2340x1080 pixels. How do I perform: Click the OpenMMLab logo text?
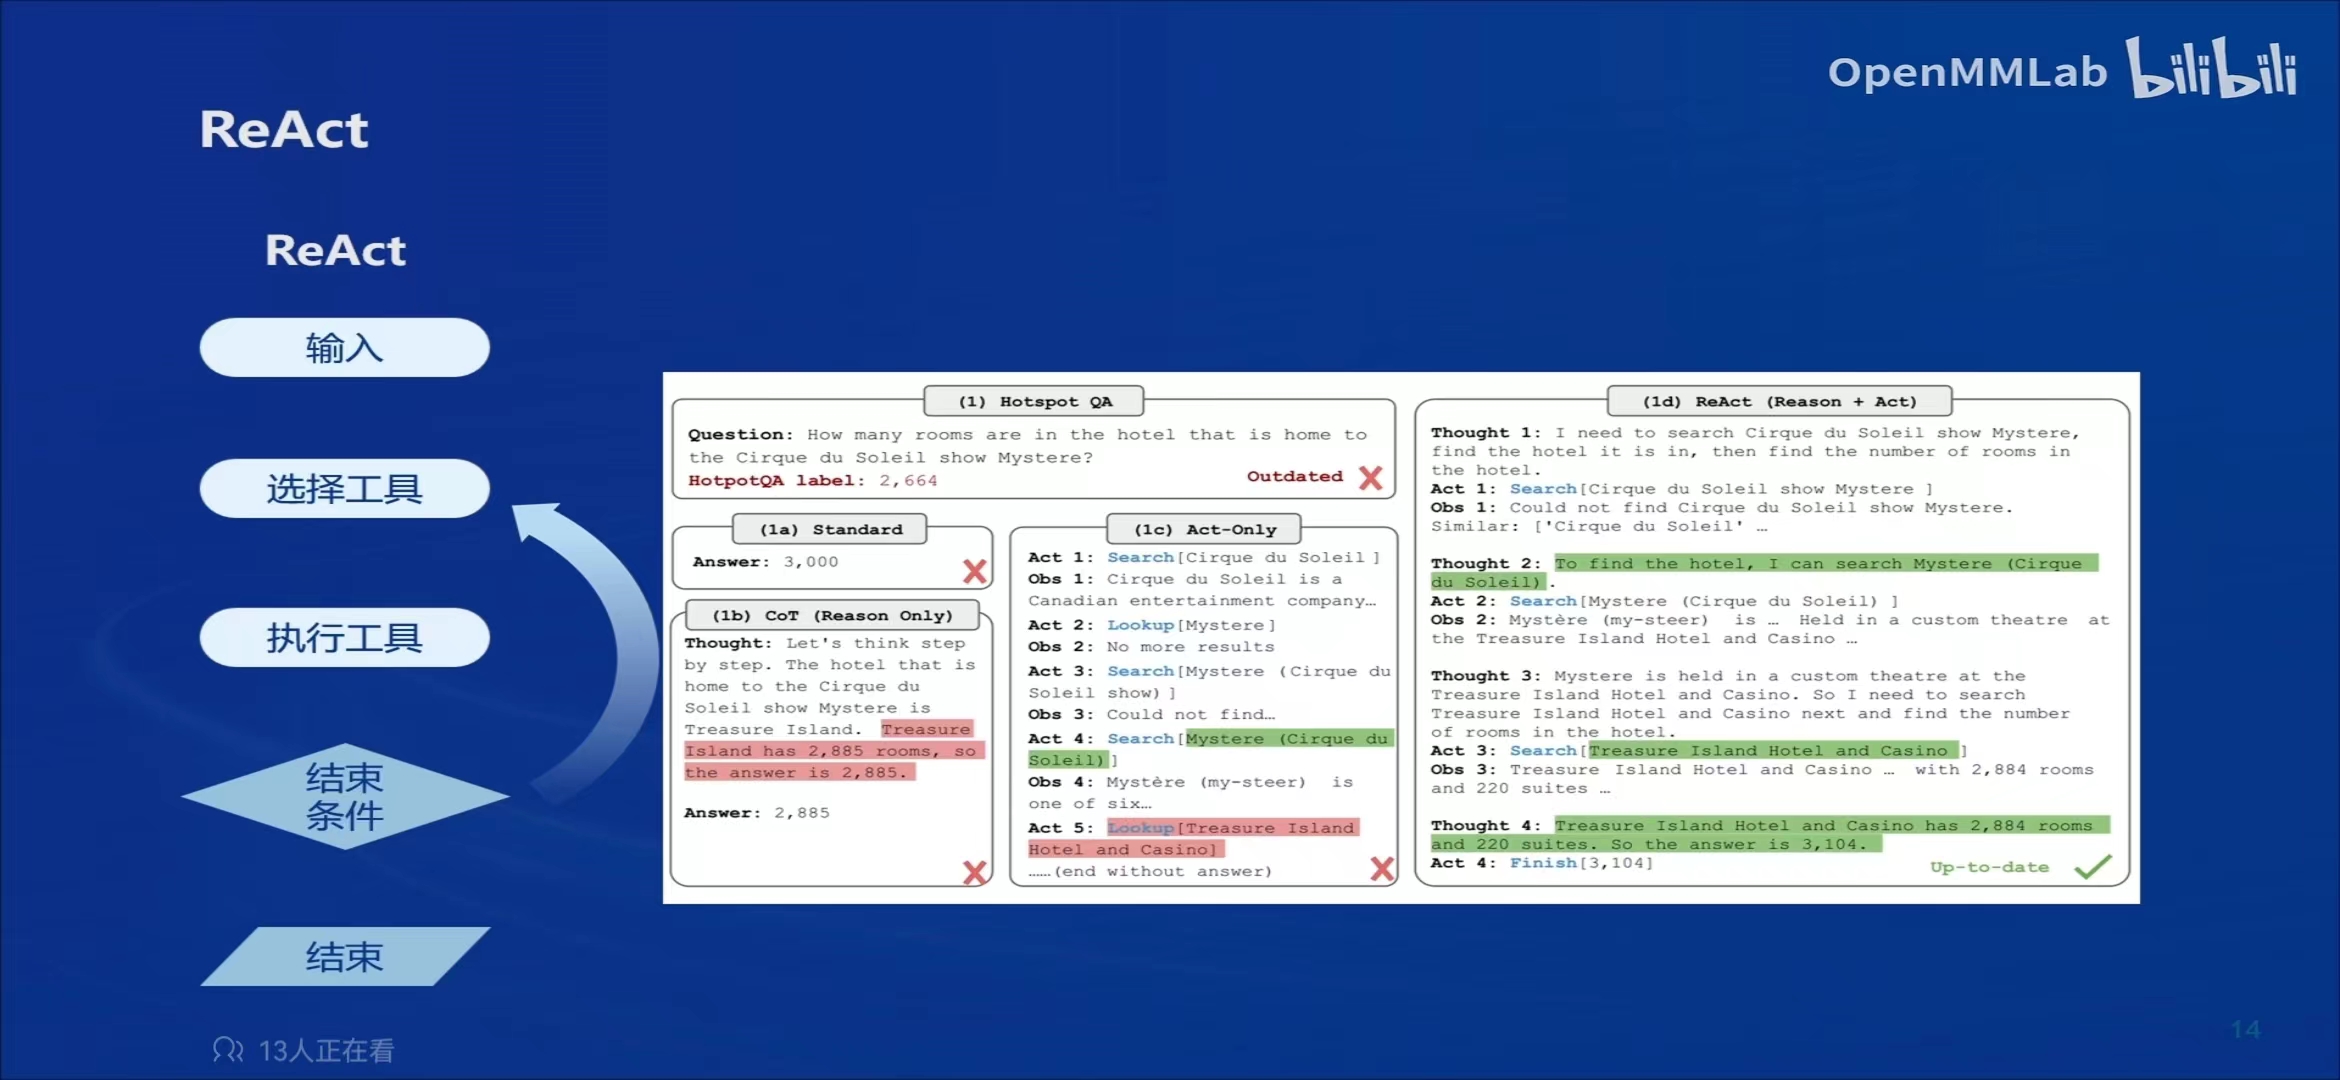pyautogui.click(x=1966, y=72)
